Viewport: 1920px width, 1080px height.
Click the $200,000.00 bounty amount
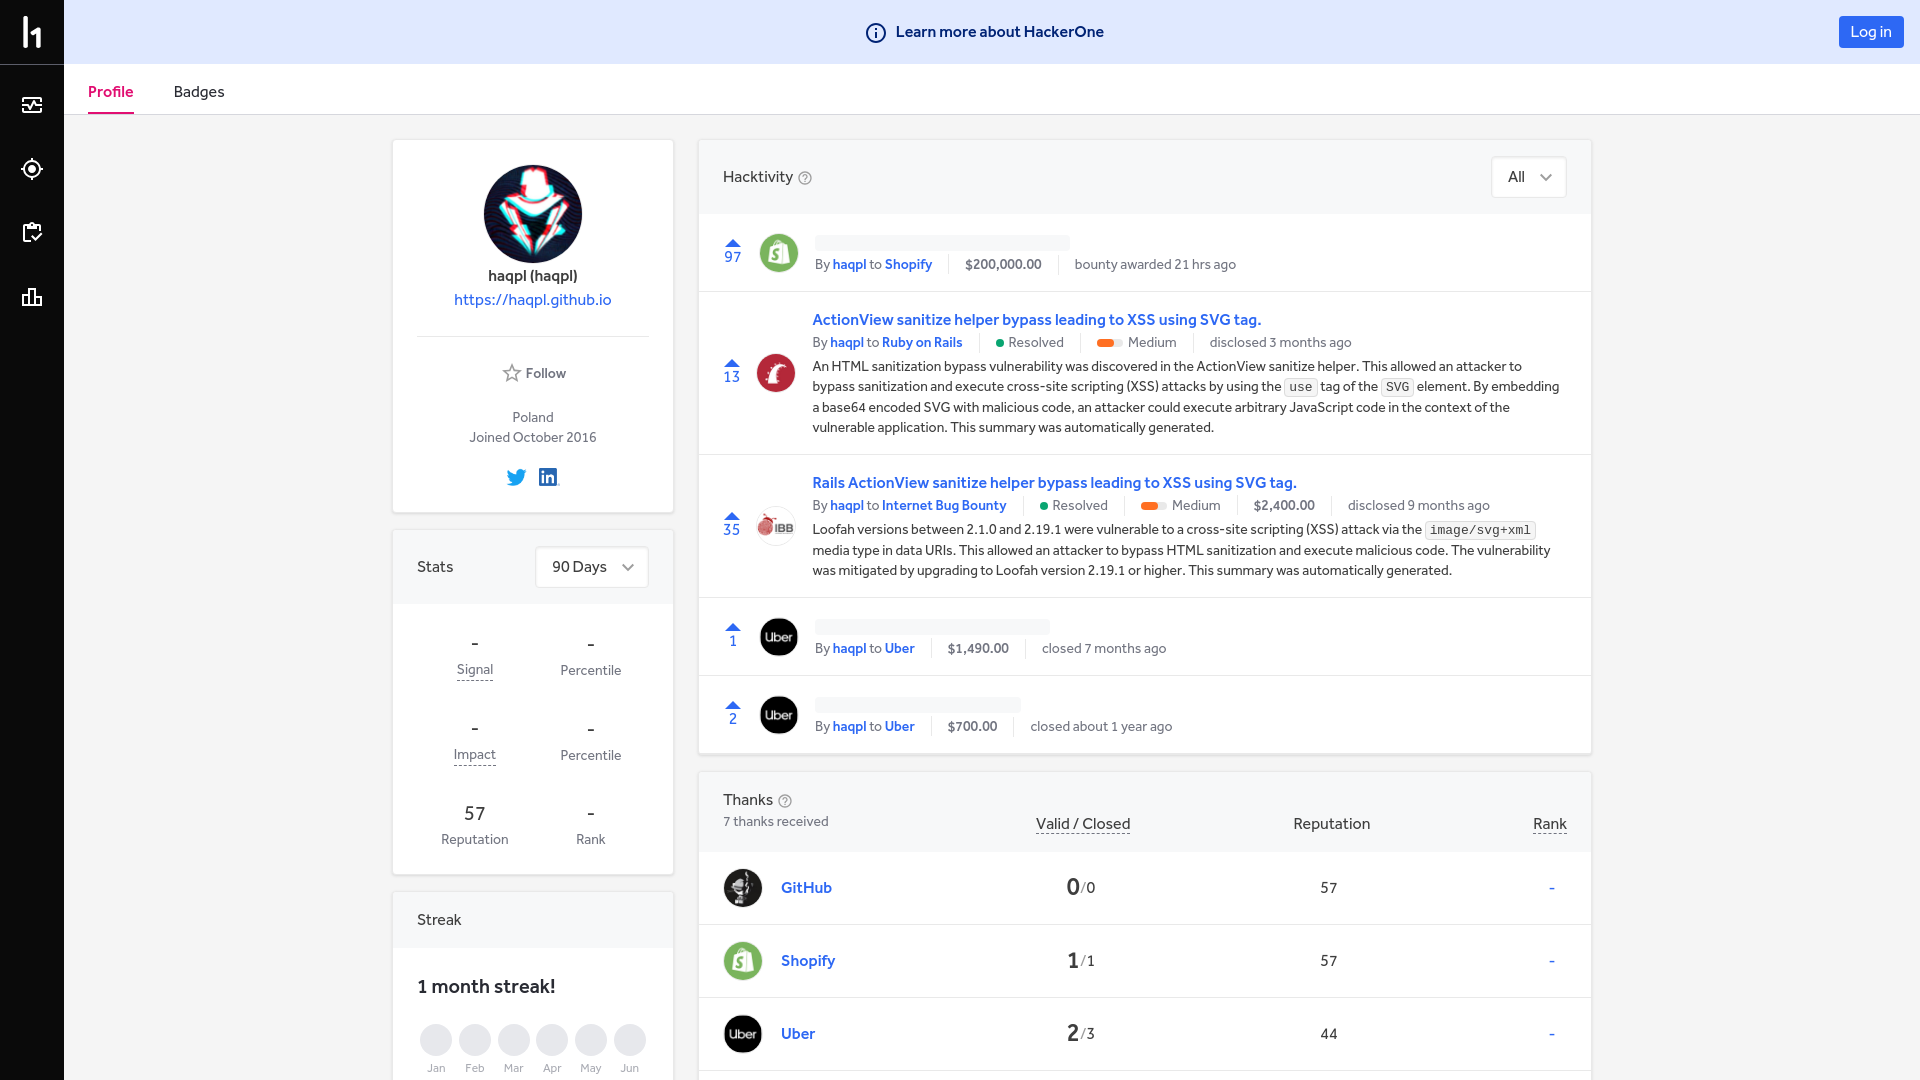(1003, 265)
